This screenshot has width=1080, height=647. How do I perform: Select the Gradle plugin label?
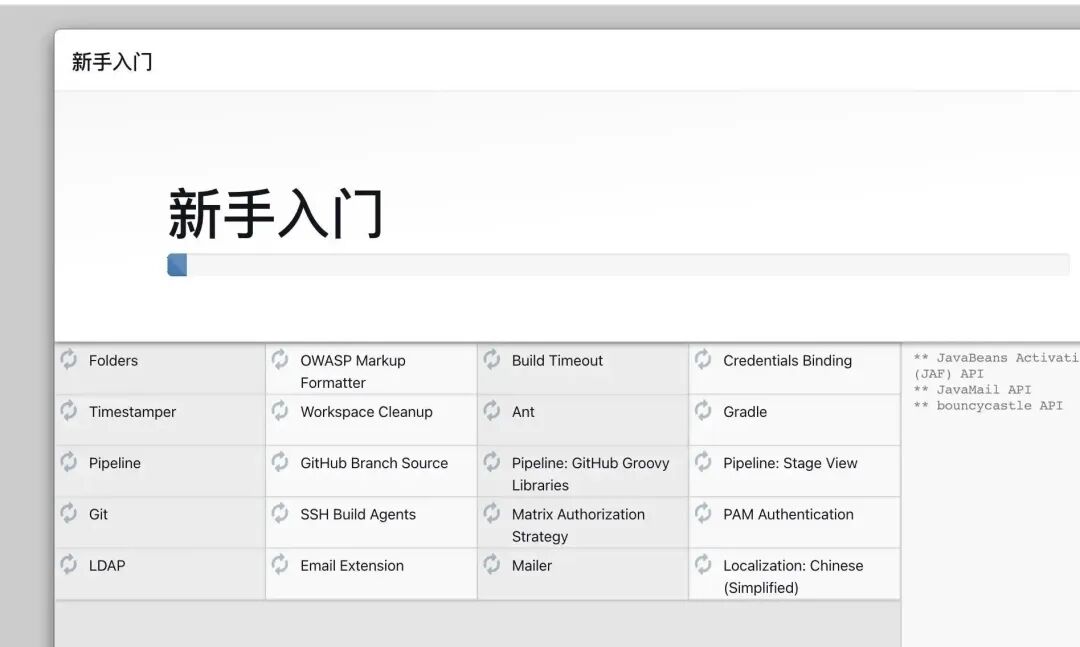(x=745, y=412)
